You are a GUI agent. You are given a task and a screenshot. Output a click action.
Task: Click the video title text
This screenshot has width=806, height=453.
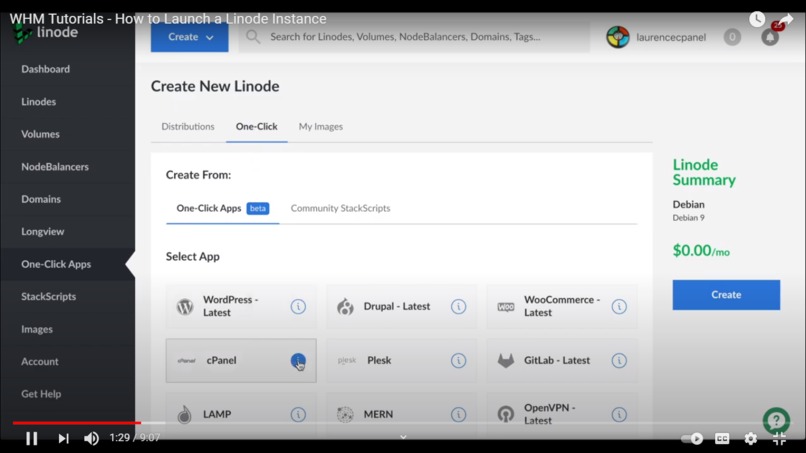[168, 19]
